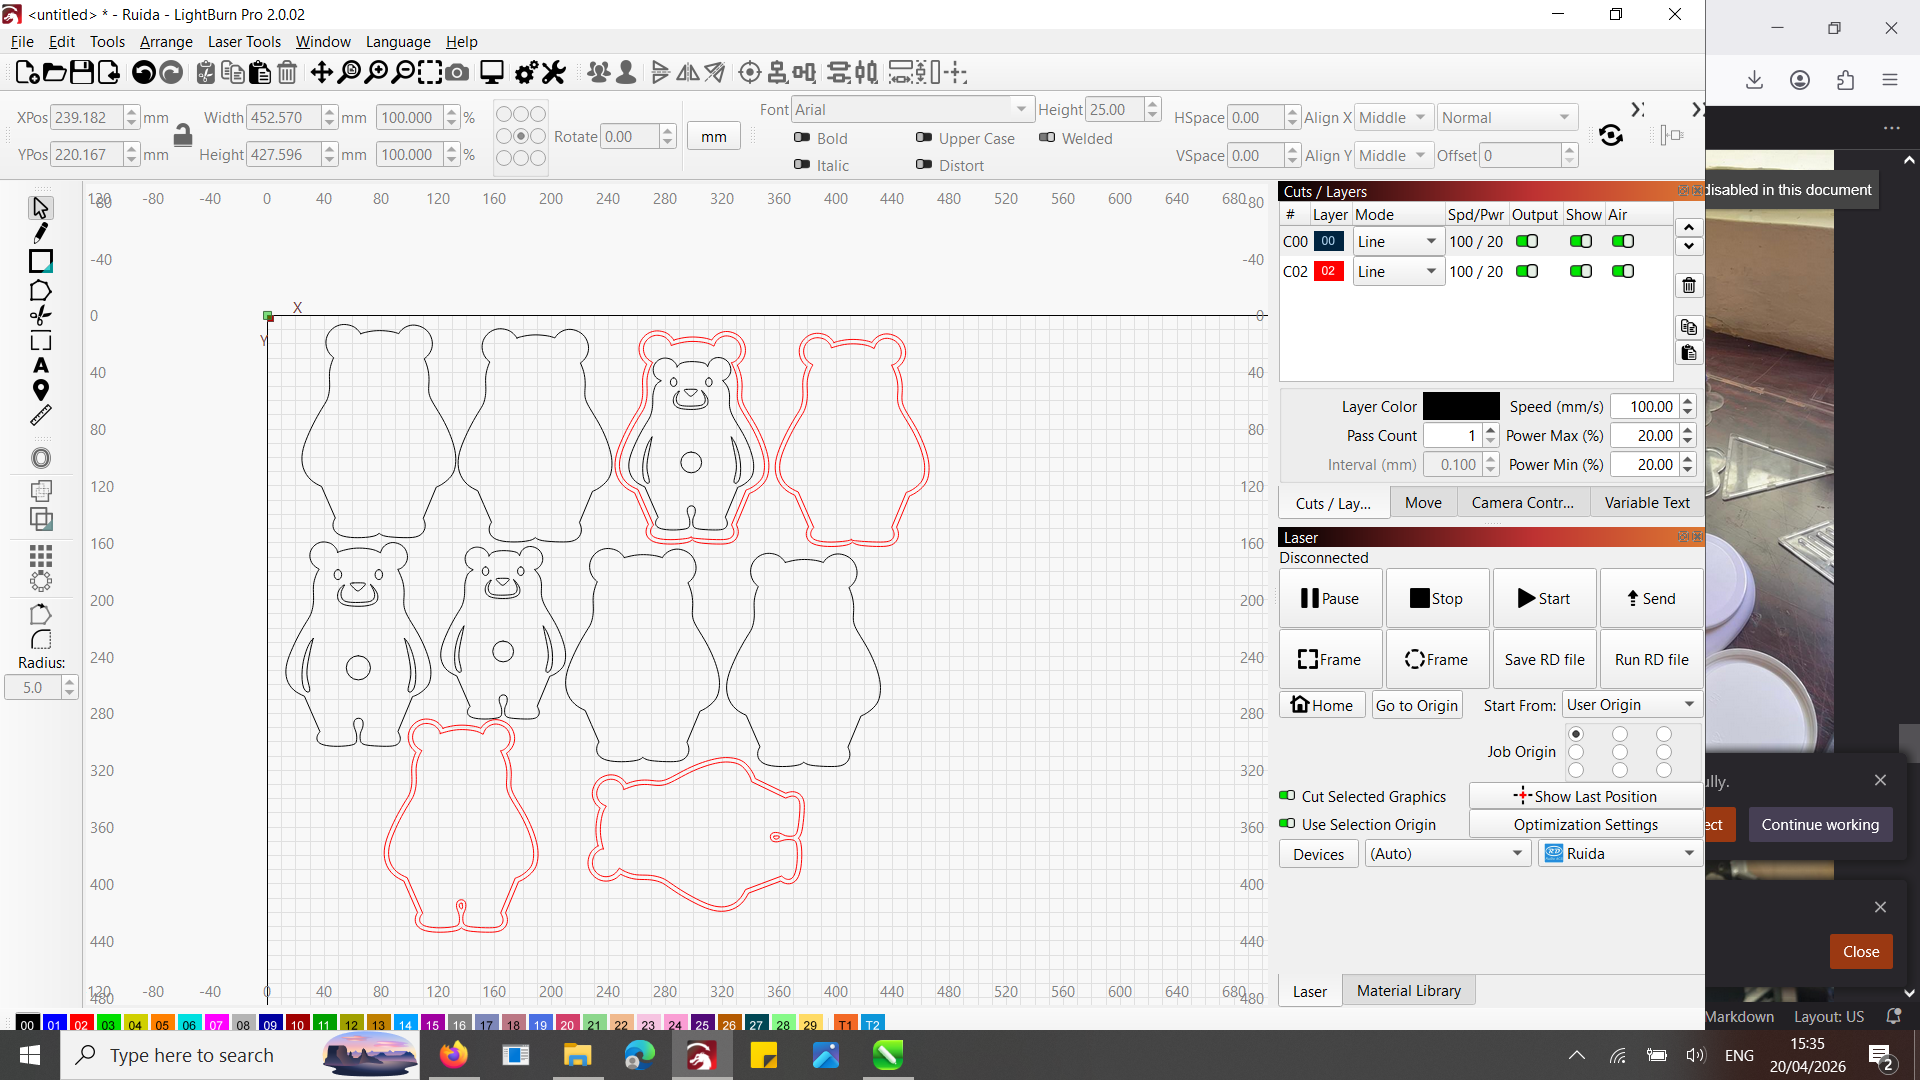Screen dimensions: 1920x1080
Task: Enable Cut Selected Graphics switch
Action: [1287, 797]
